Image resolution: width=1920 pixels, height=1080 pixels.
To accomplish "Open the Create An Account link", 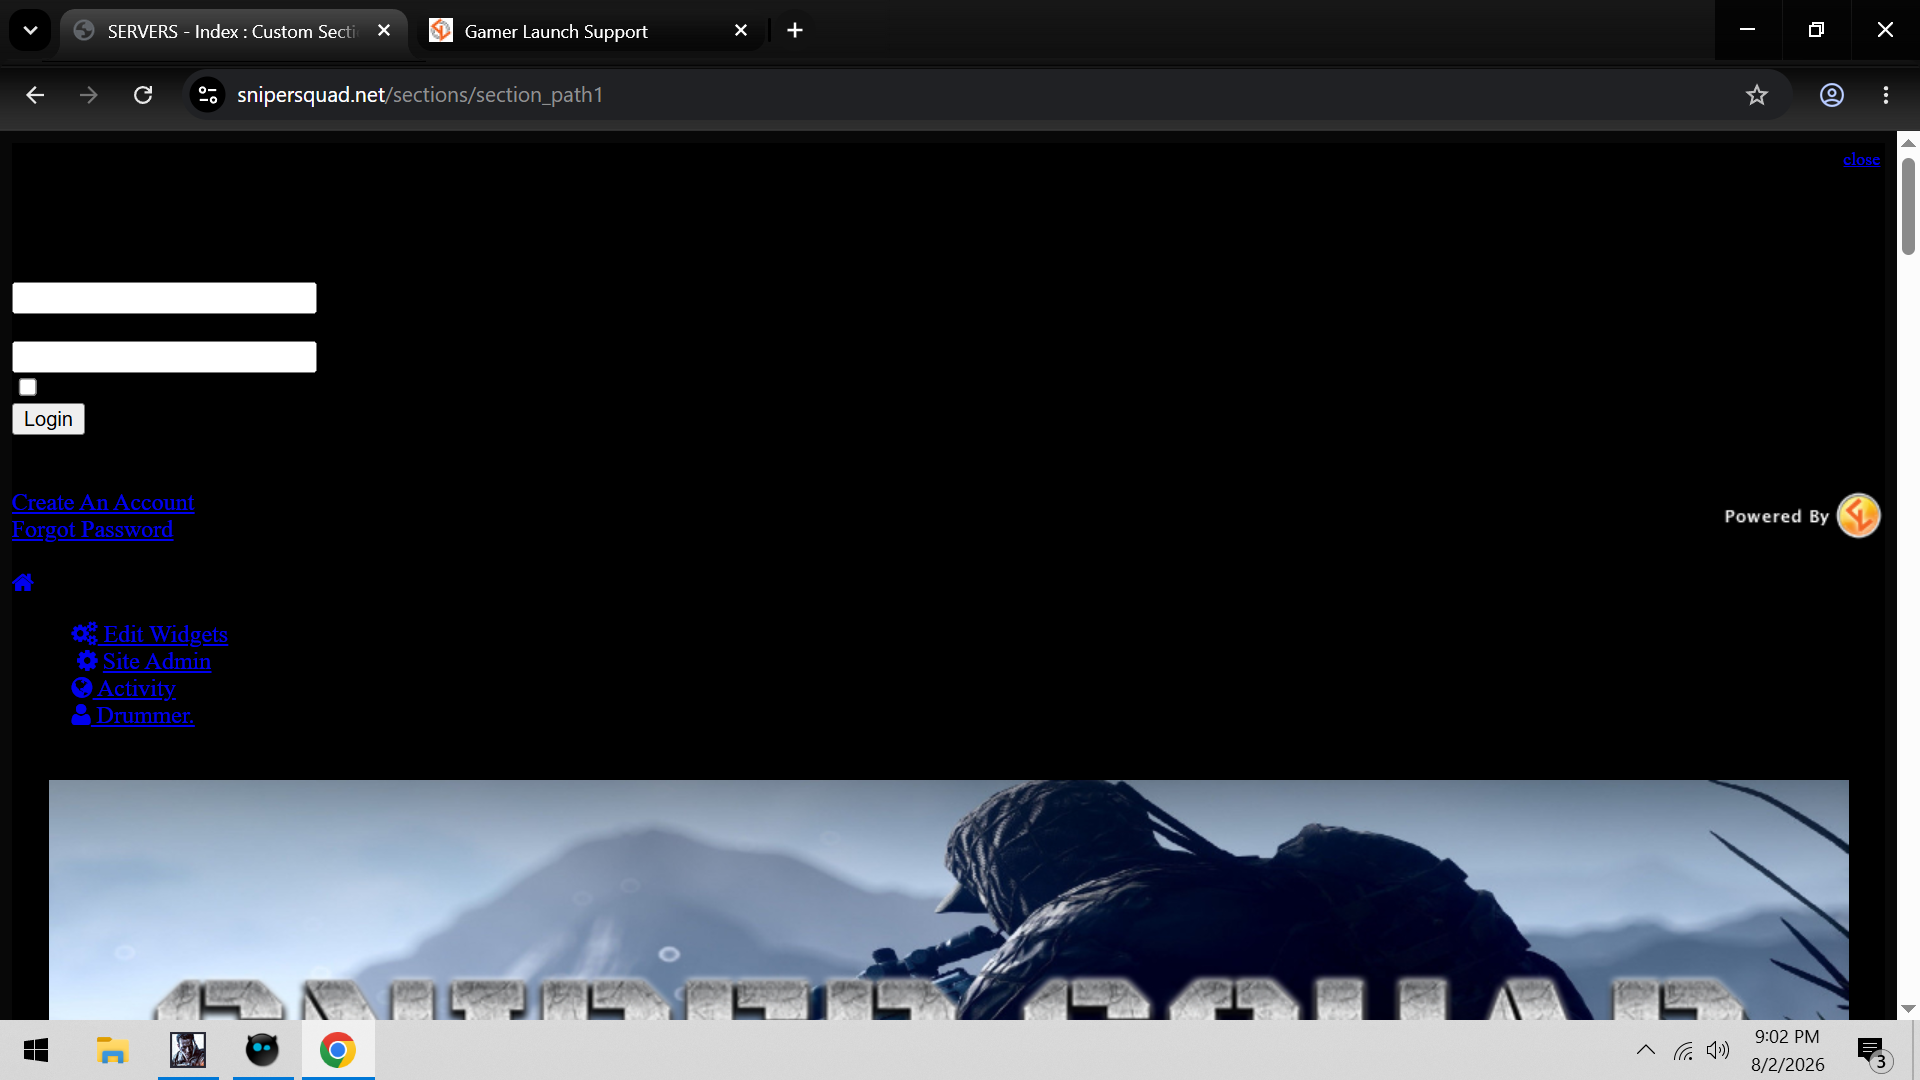I will (x=103, y=502).
